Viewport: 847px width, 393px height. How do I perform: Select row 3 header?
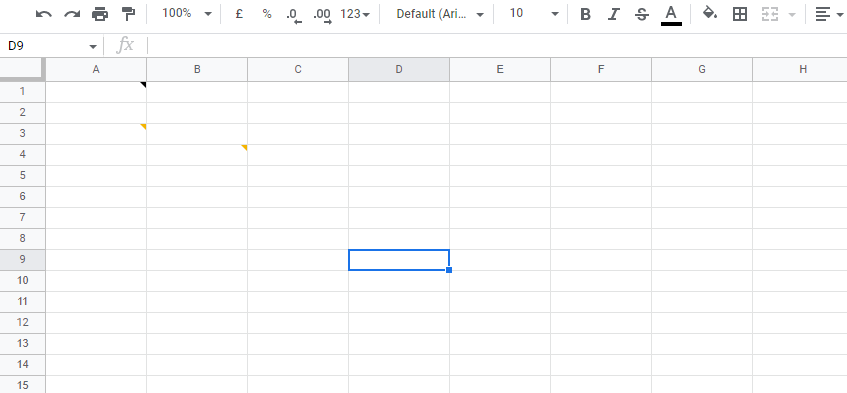[23, 134]
